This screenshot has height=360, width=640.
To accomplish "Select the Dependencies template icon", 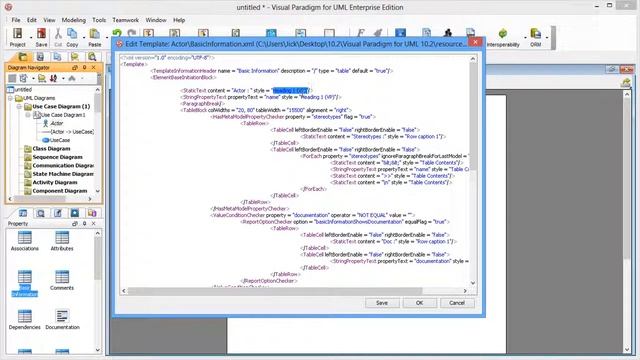I will [x=24, y=320].
